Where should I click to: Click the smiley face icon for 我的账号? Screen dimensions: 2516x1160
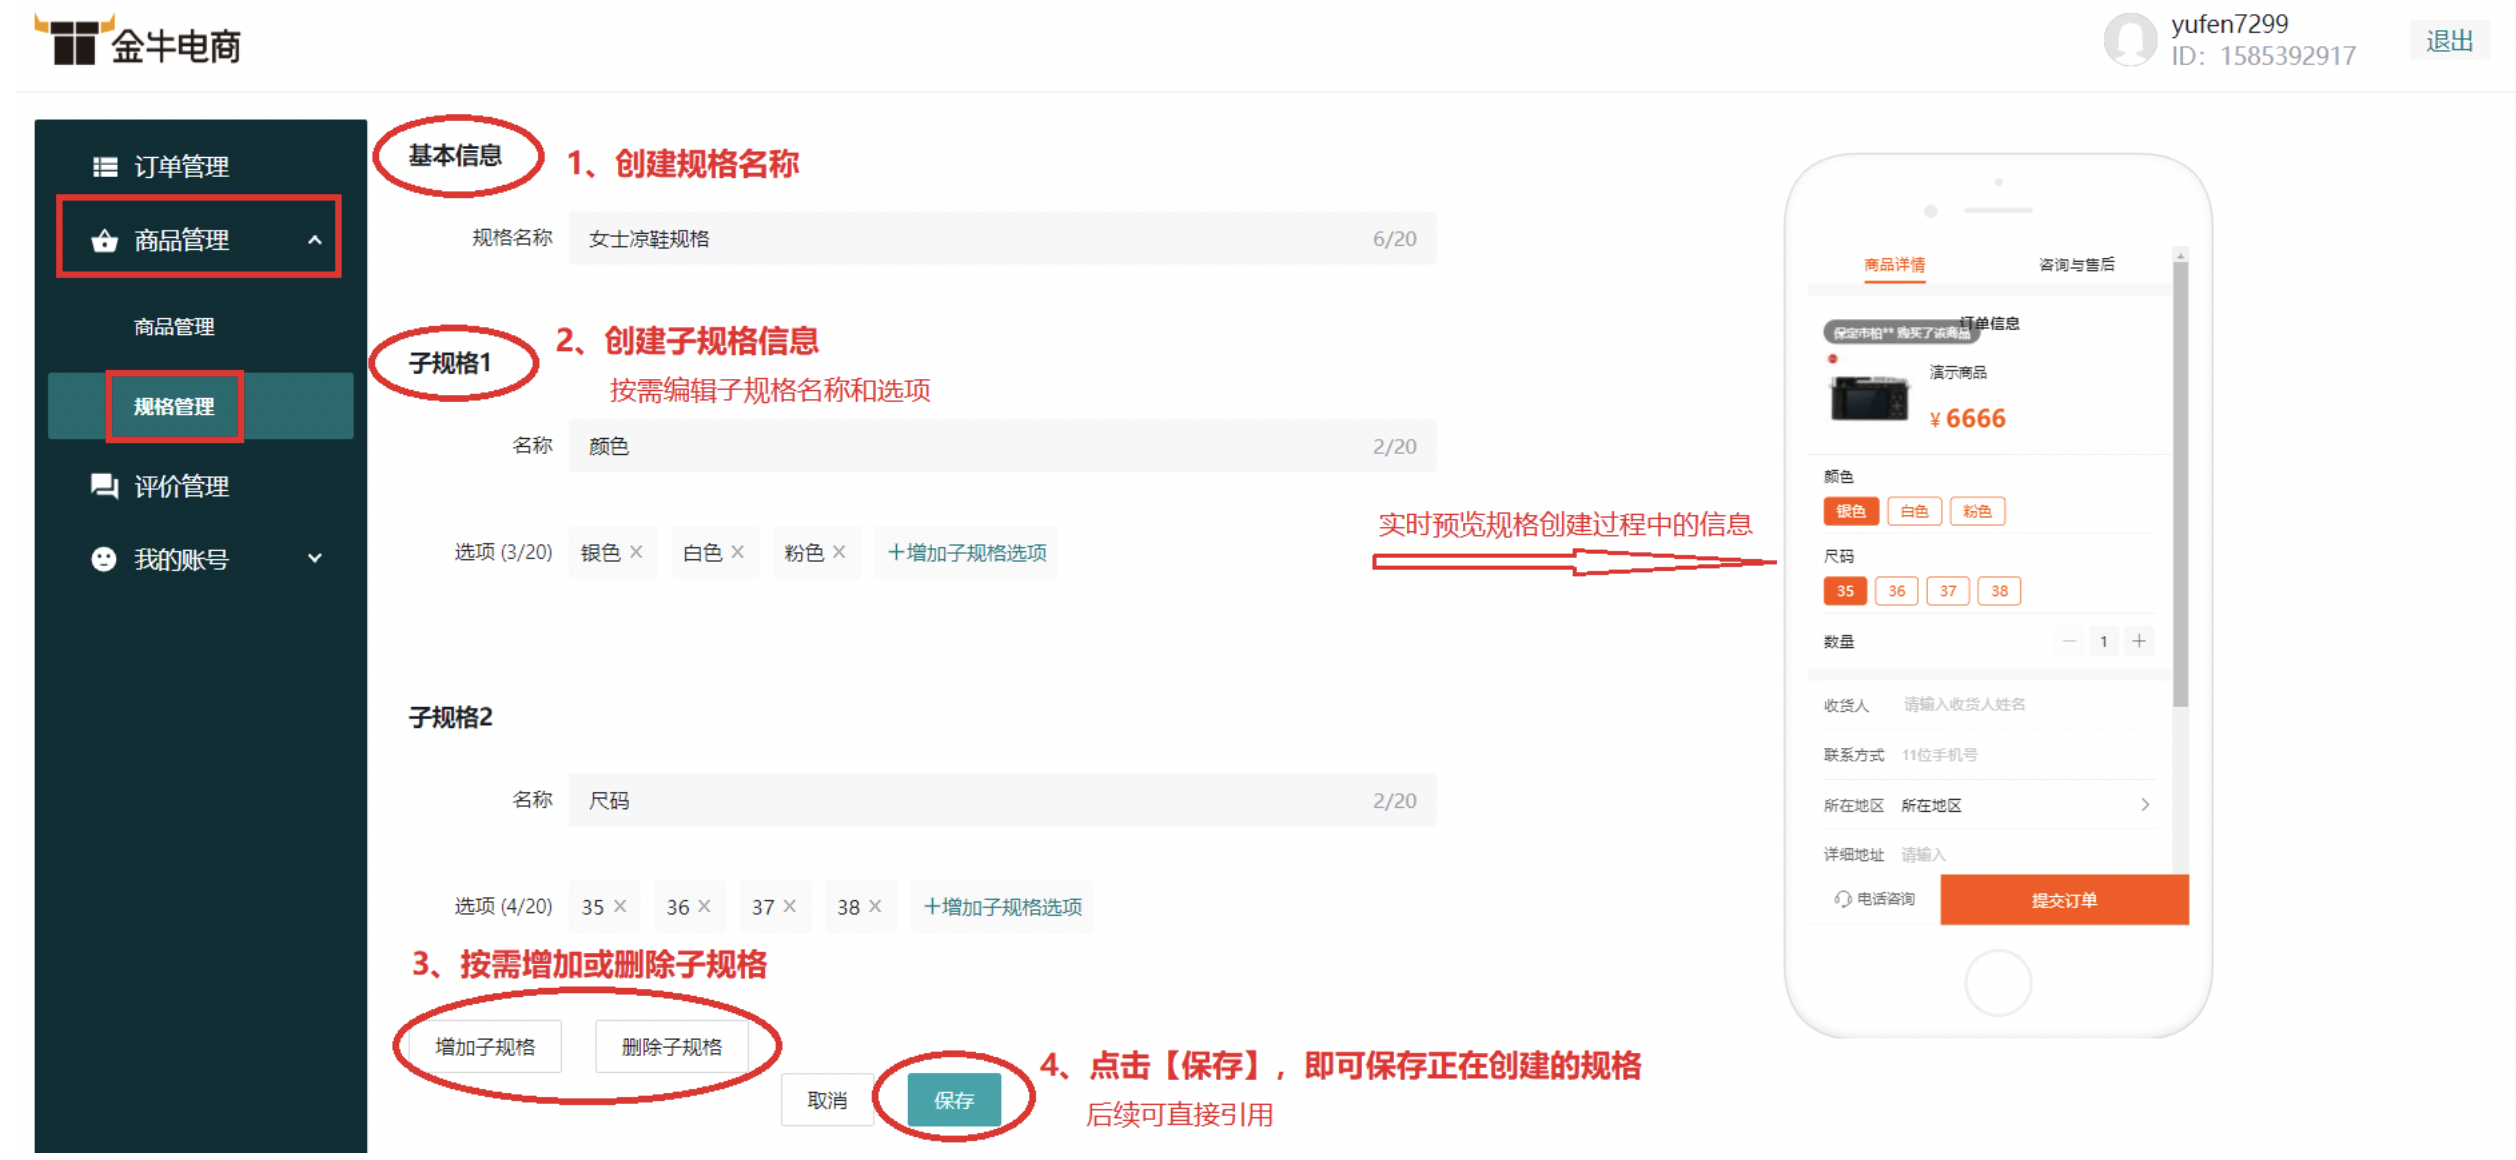(104, 559)
